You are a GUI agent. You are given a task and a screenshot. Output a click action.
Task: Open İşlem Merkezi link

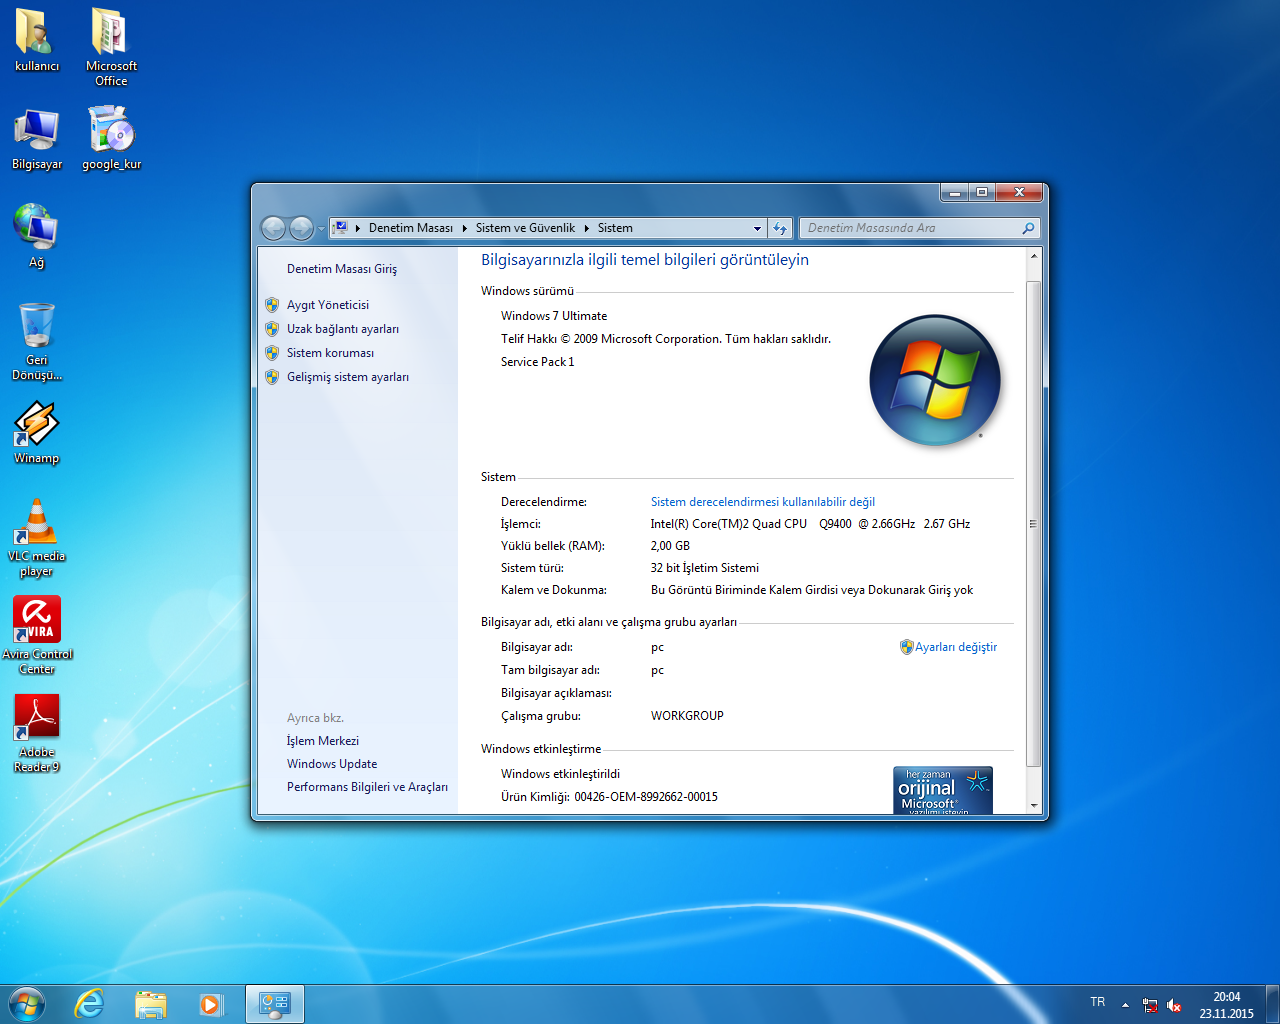(x=323, y=741)
